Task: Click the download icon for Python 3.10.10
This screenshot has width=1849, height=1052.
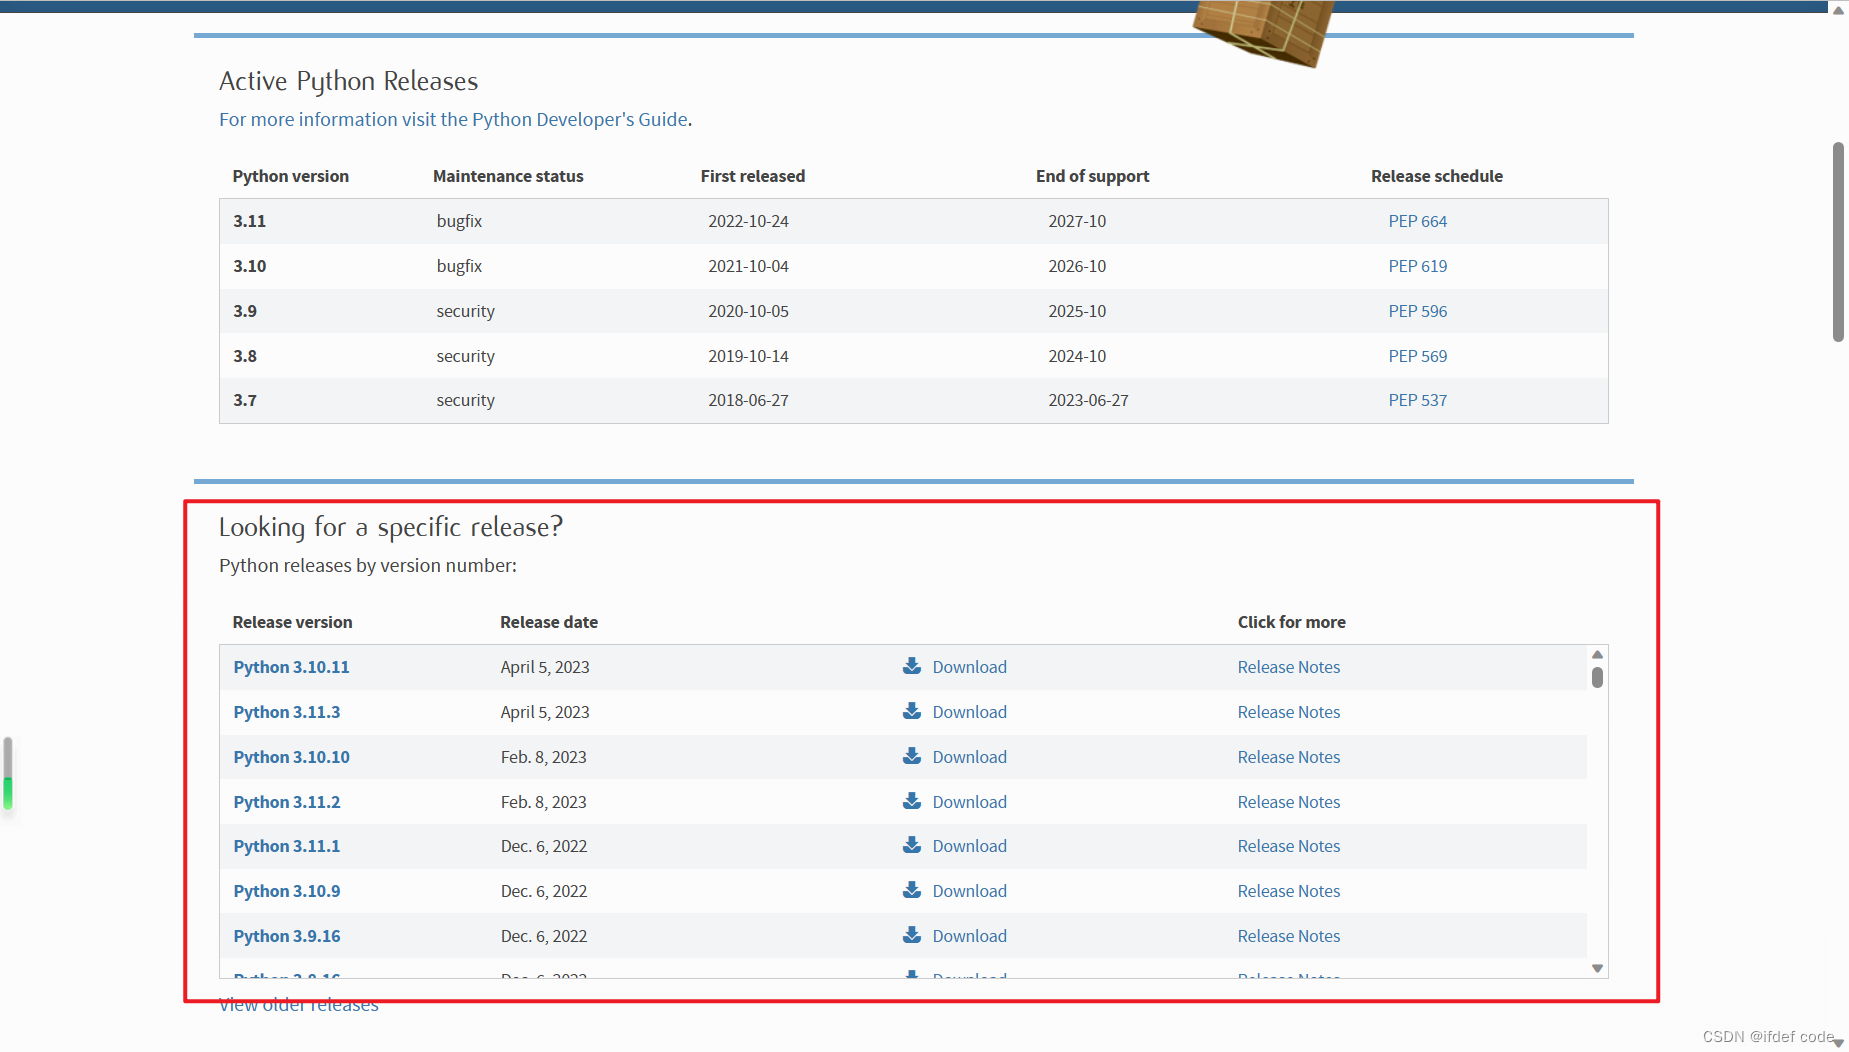Action: [911, 756]
